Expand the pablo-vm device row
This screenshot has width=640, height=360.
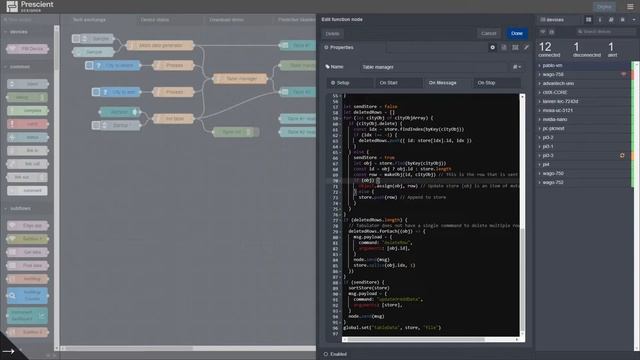tap(539, 65)
